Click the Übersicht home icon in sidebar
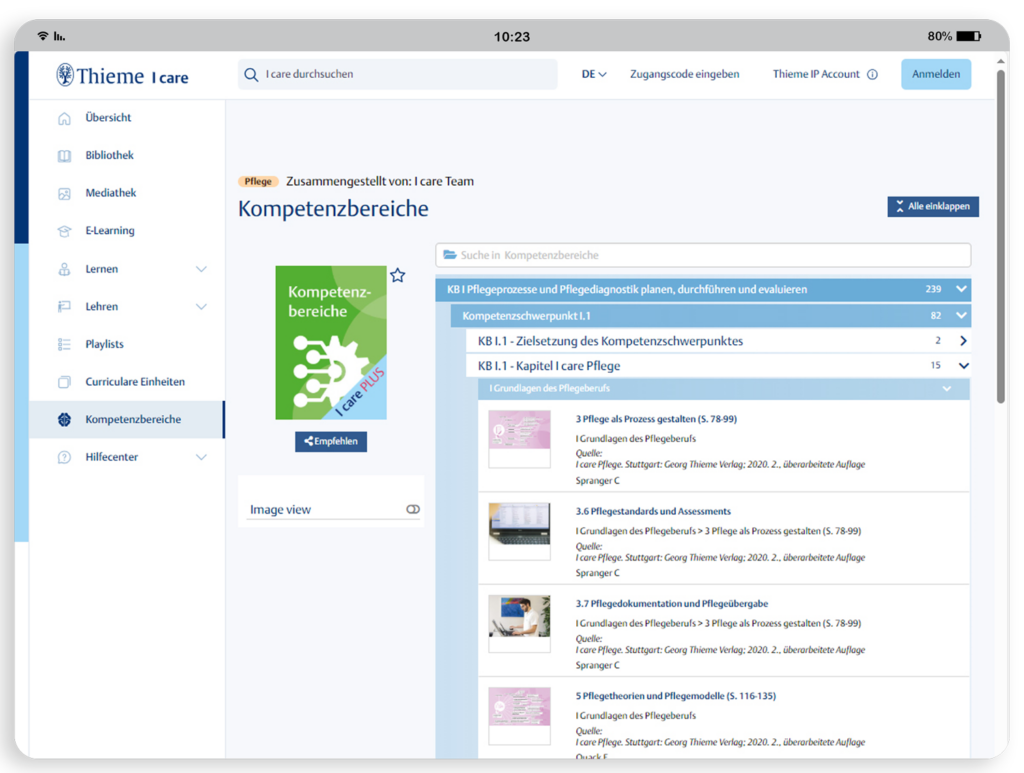1024x773 pixels. click(x=65, y=118)
